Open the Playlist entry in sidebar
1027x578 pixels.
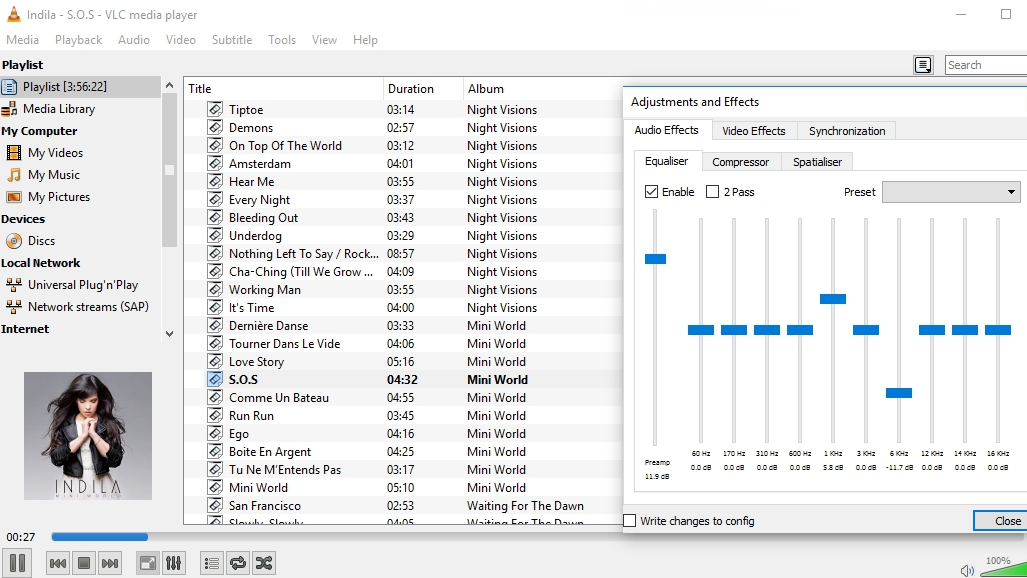click(x=80, y=87)
